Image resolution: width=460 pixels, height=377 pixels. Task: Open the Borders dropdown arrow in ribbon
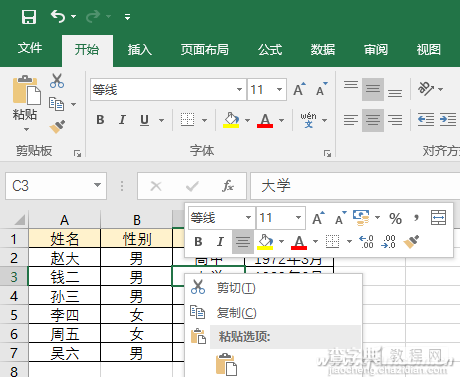click(x=204, y=120)
